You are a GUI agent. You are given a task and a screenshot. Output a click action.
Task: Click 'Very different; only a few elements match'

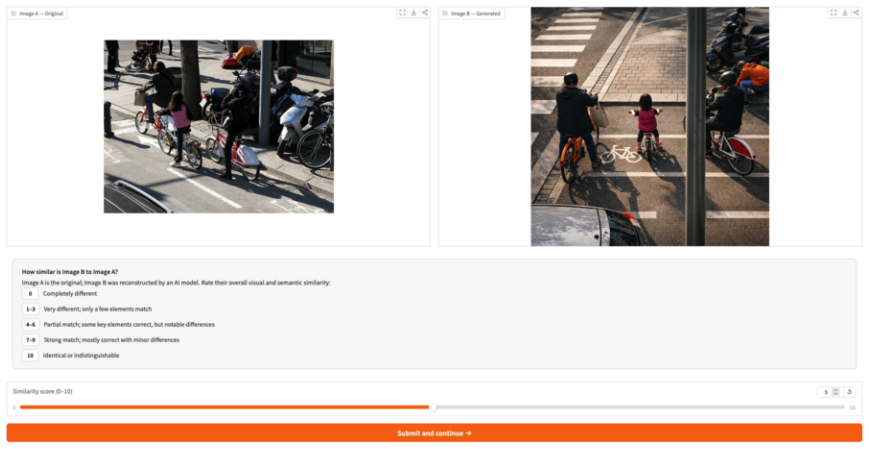pos(98,309)
